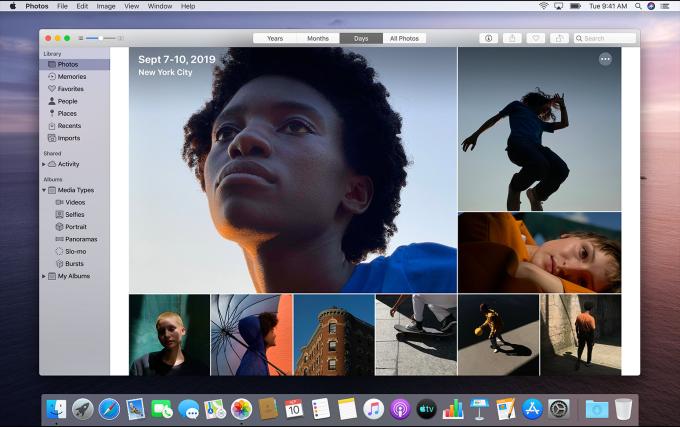The width and height of the screenshot is (680, 427).
Task: Open Podcasts from the Dock
Action: (x=400, y=409)
